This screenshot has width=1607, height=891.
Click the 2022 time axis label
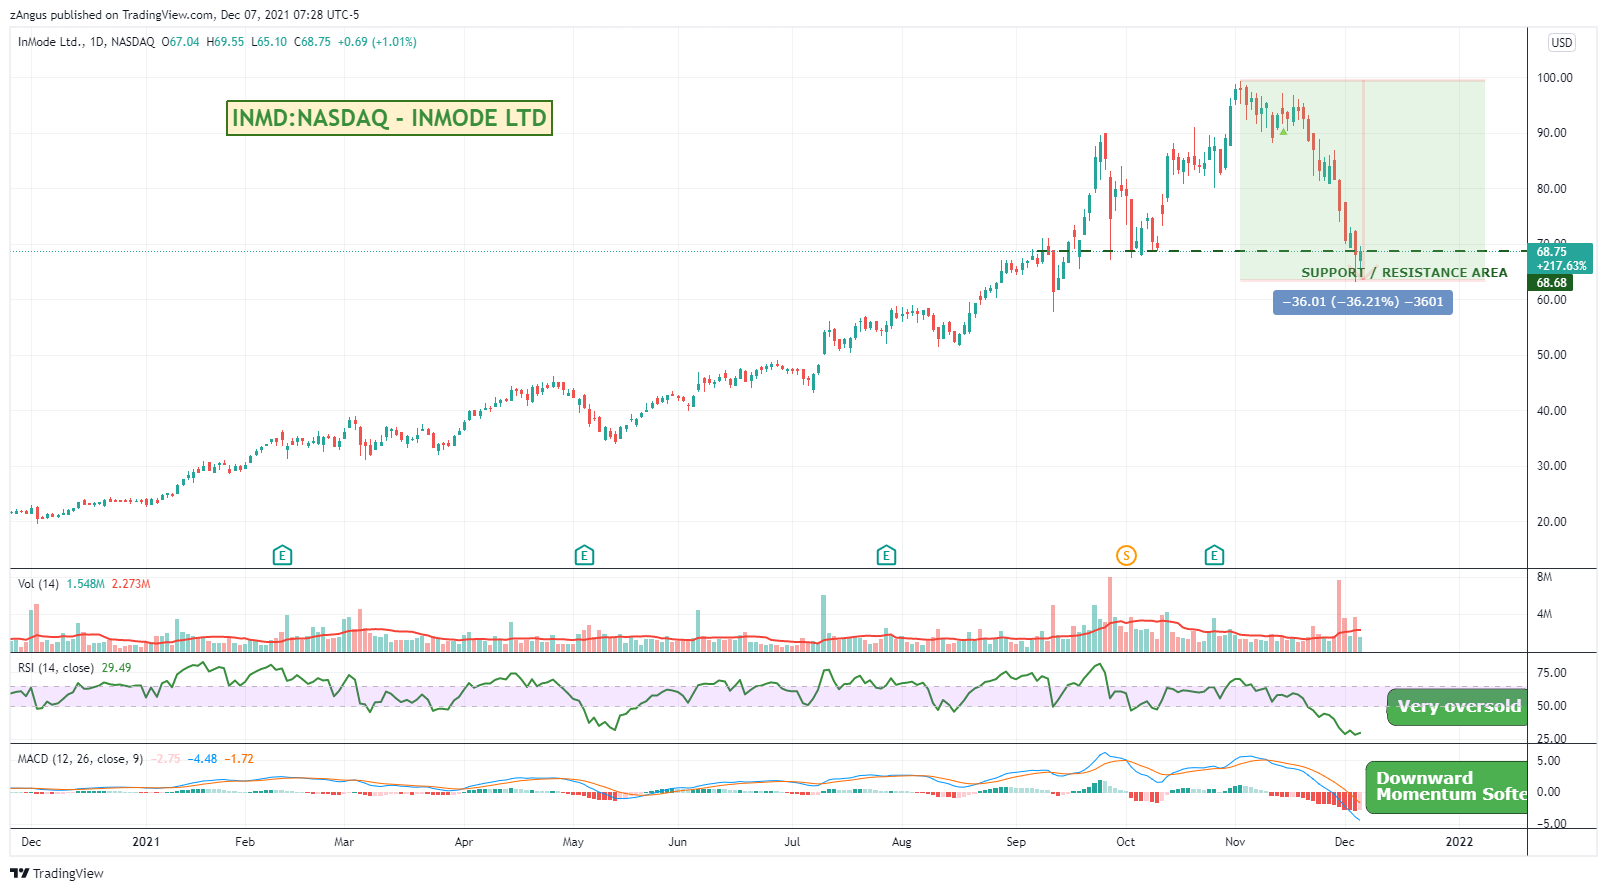coord(1460,842)
